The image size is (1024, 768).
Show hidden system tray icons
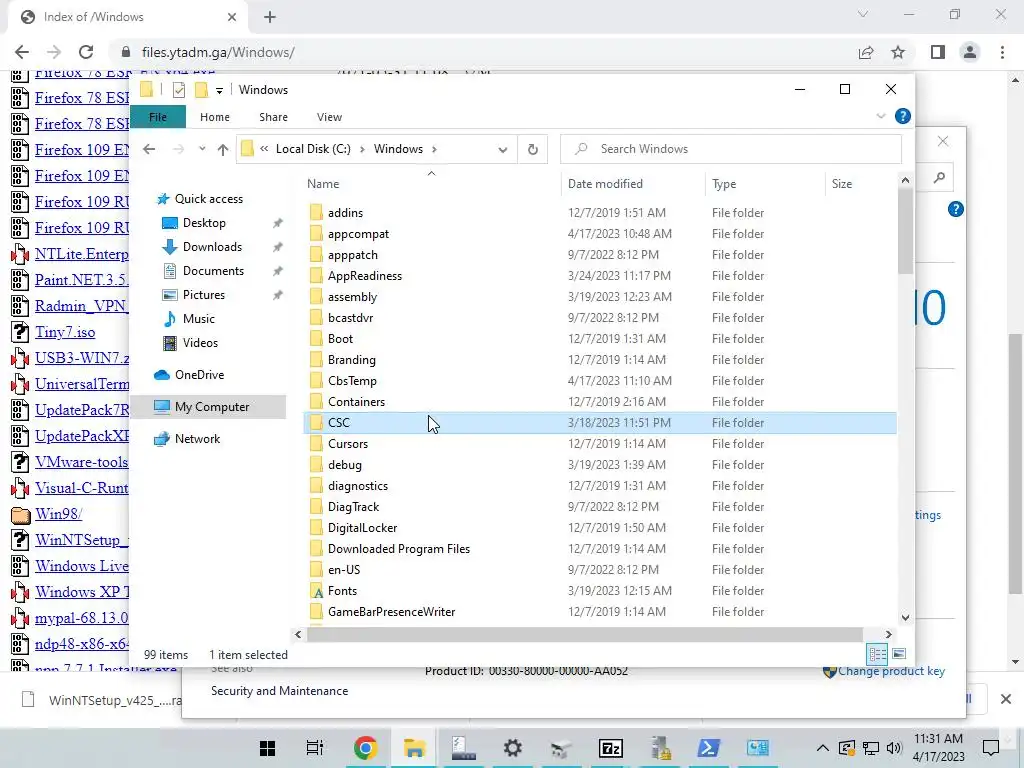coord(823,748)
